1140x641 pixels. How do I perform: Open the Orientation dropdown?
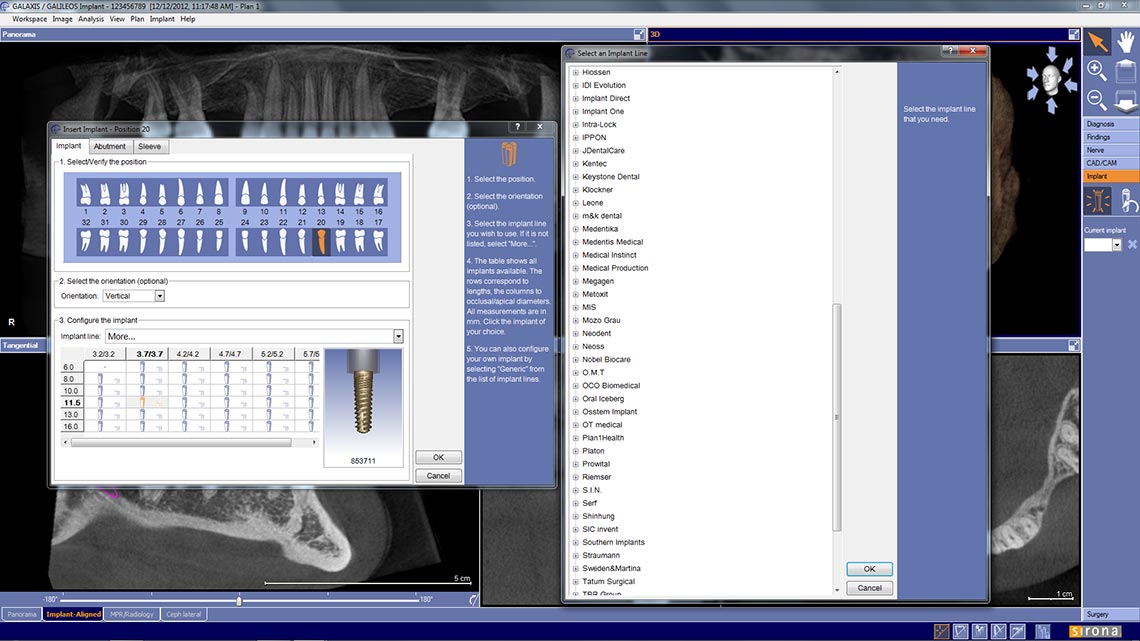(x=159, y=296)
